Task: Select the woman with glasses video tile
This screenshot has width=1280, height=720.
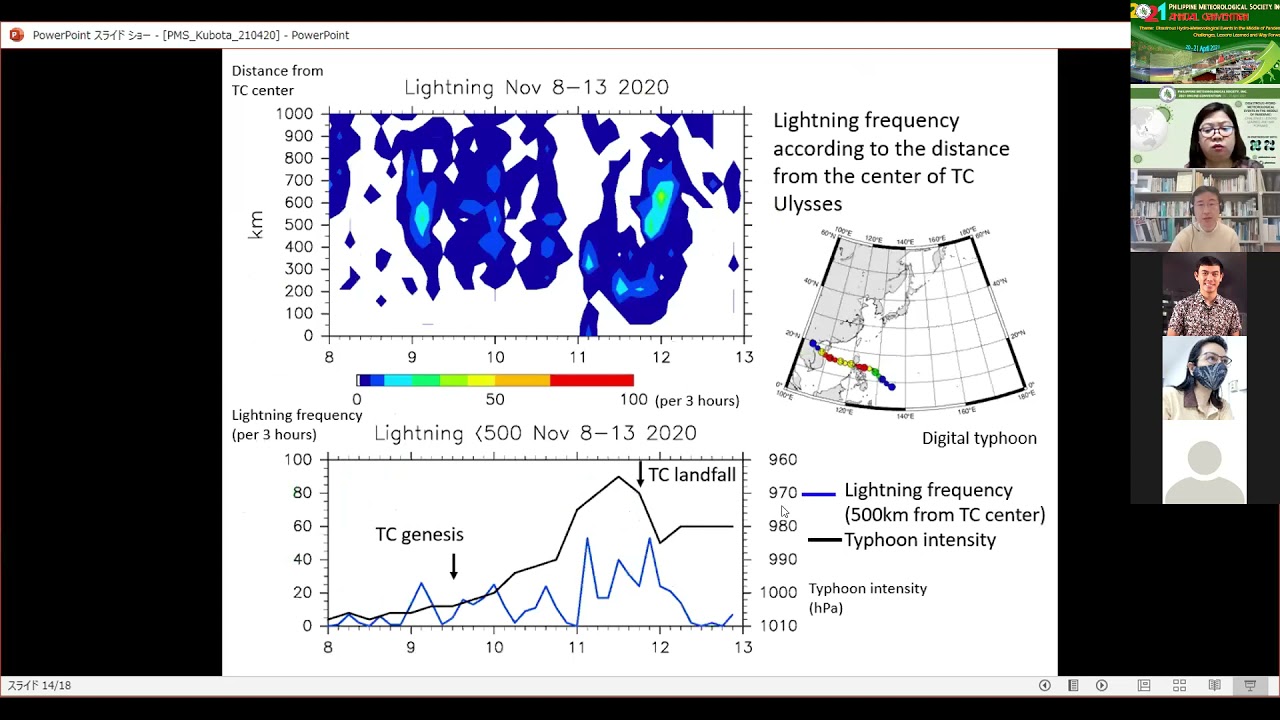Action: (x=1205, y=127)
